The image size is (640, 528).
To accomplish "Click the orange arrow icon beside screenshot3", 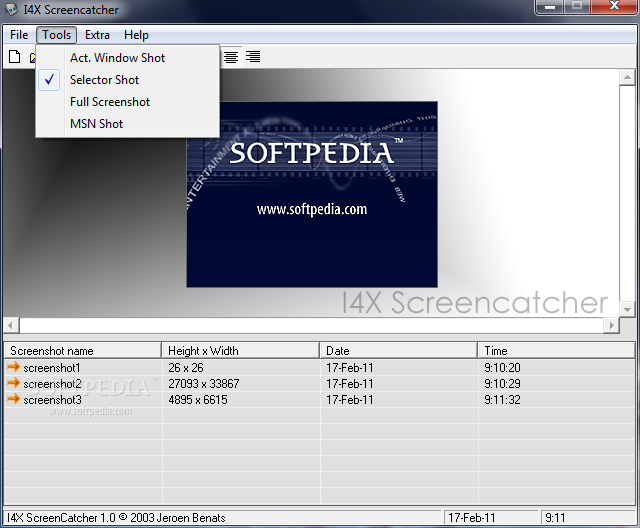I will tap(13, 399).
